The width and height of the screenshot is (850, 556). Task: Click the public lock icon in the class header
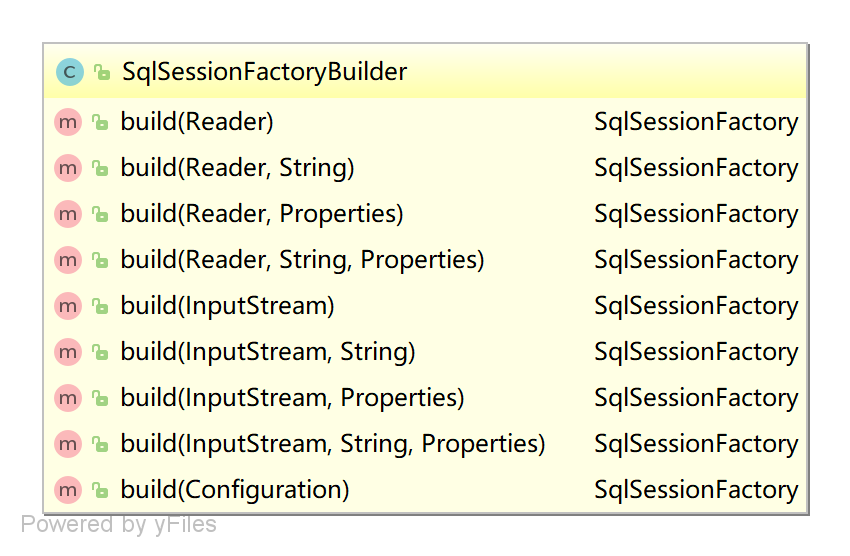tap(101, 72)
